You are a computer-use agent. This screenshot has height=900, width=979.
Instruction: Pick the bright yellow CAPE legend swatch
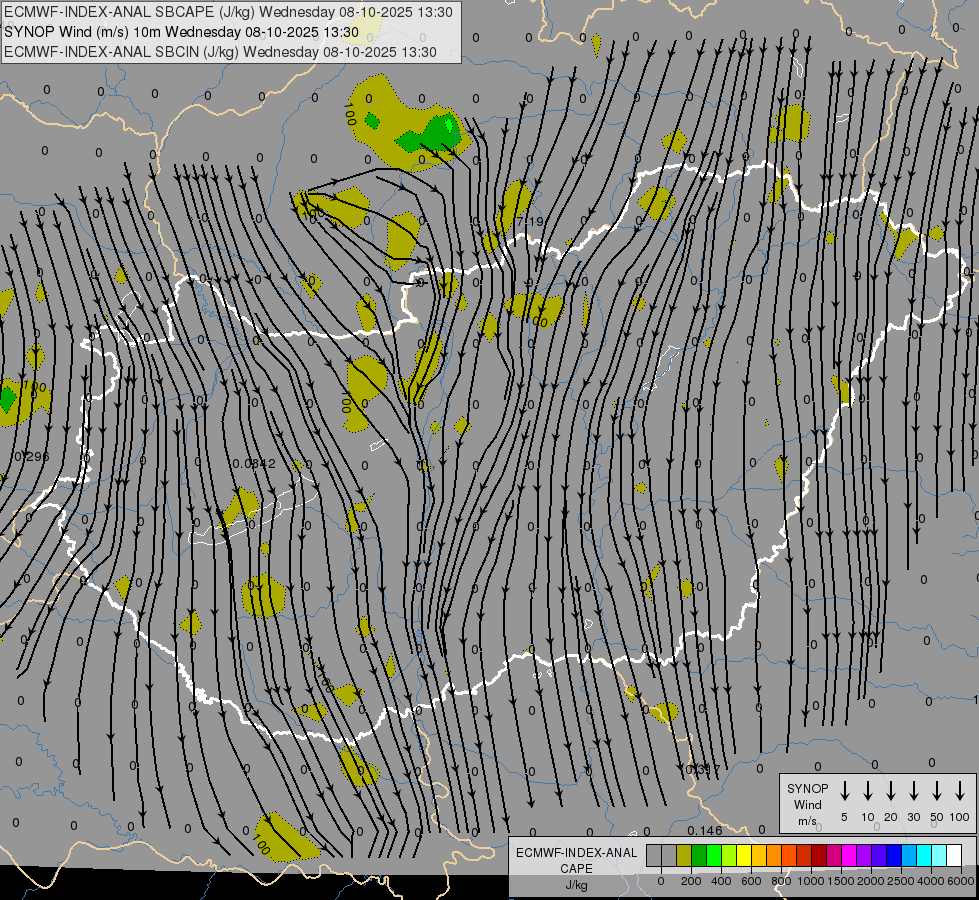pyautogui.click(x=744, y=855)
